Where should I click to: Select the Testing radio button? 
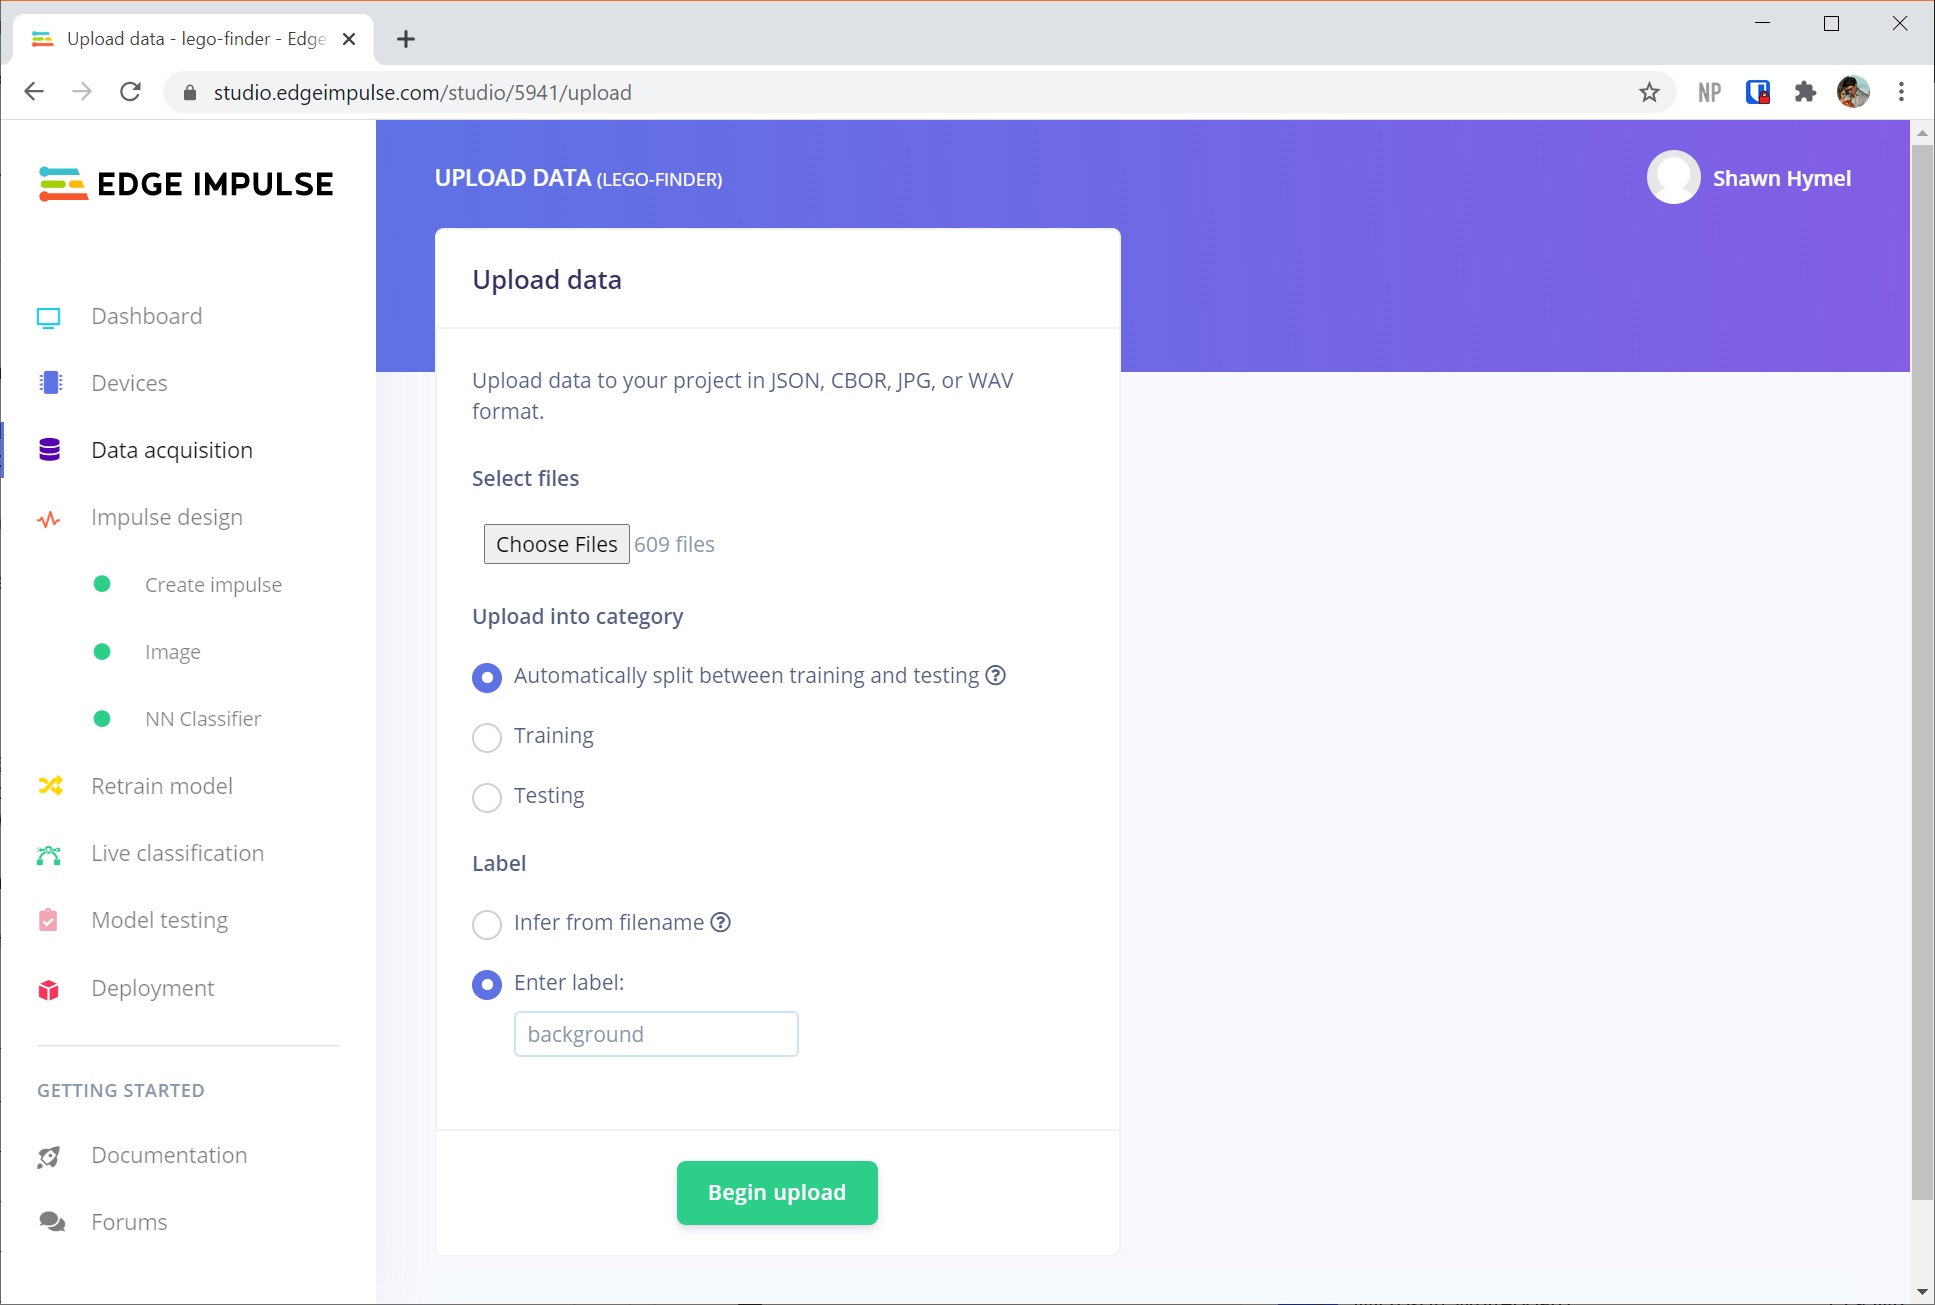tap(487, 797)
